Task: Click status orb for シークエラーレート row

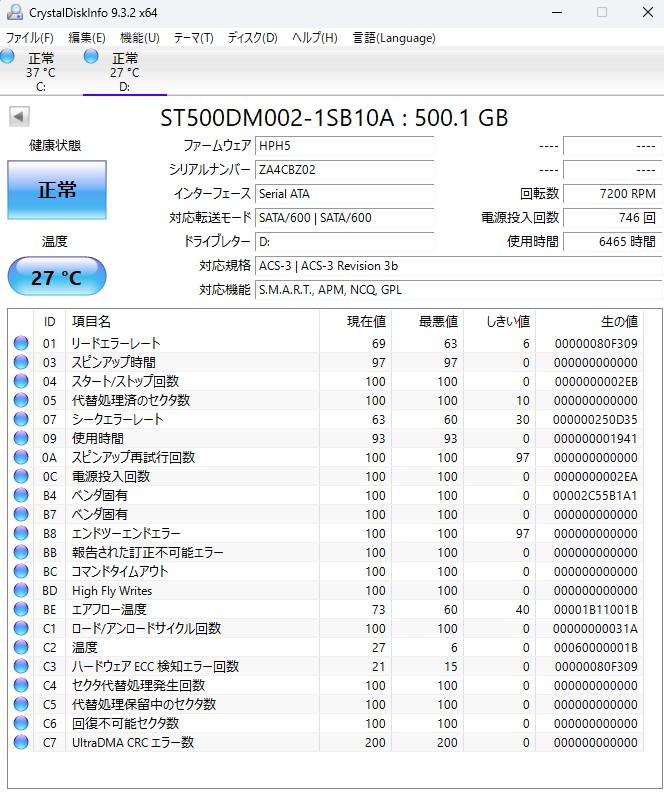Action: tap(21, 419)
